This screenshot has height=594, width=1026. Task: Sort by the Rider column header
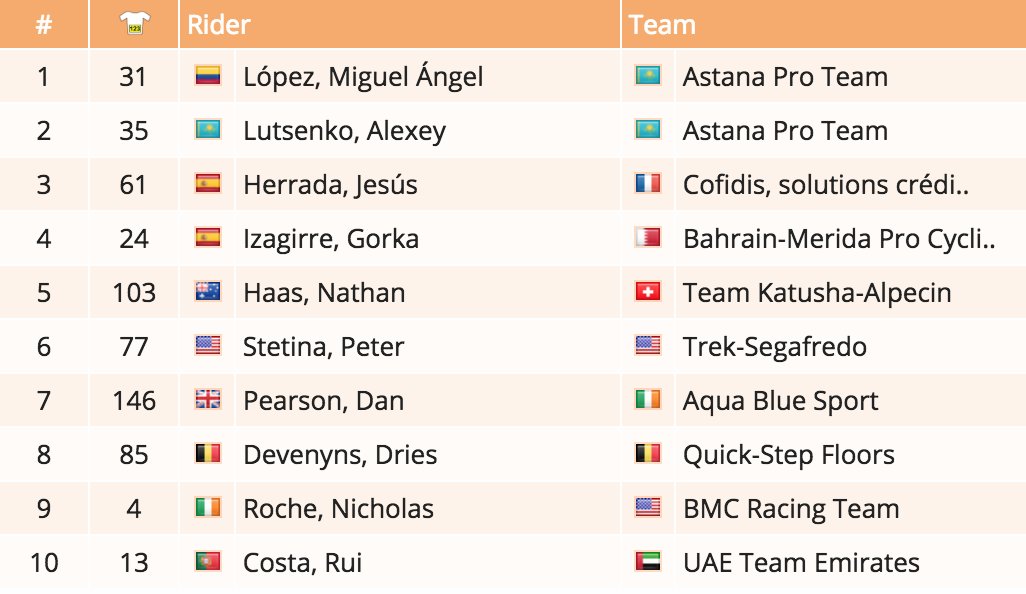coord(219,24)
